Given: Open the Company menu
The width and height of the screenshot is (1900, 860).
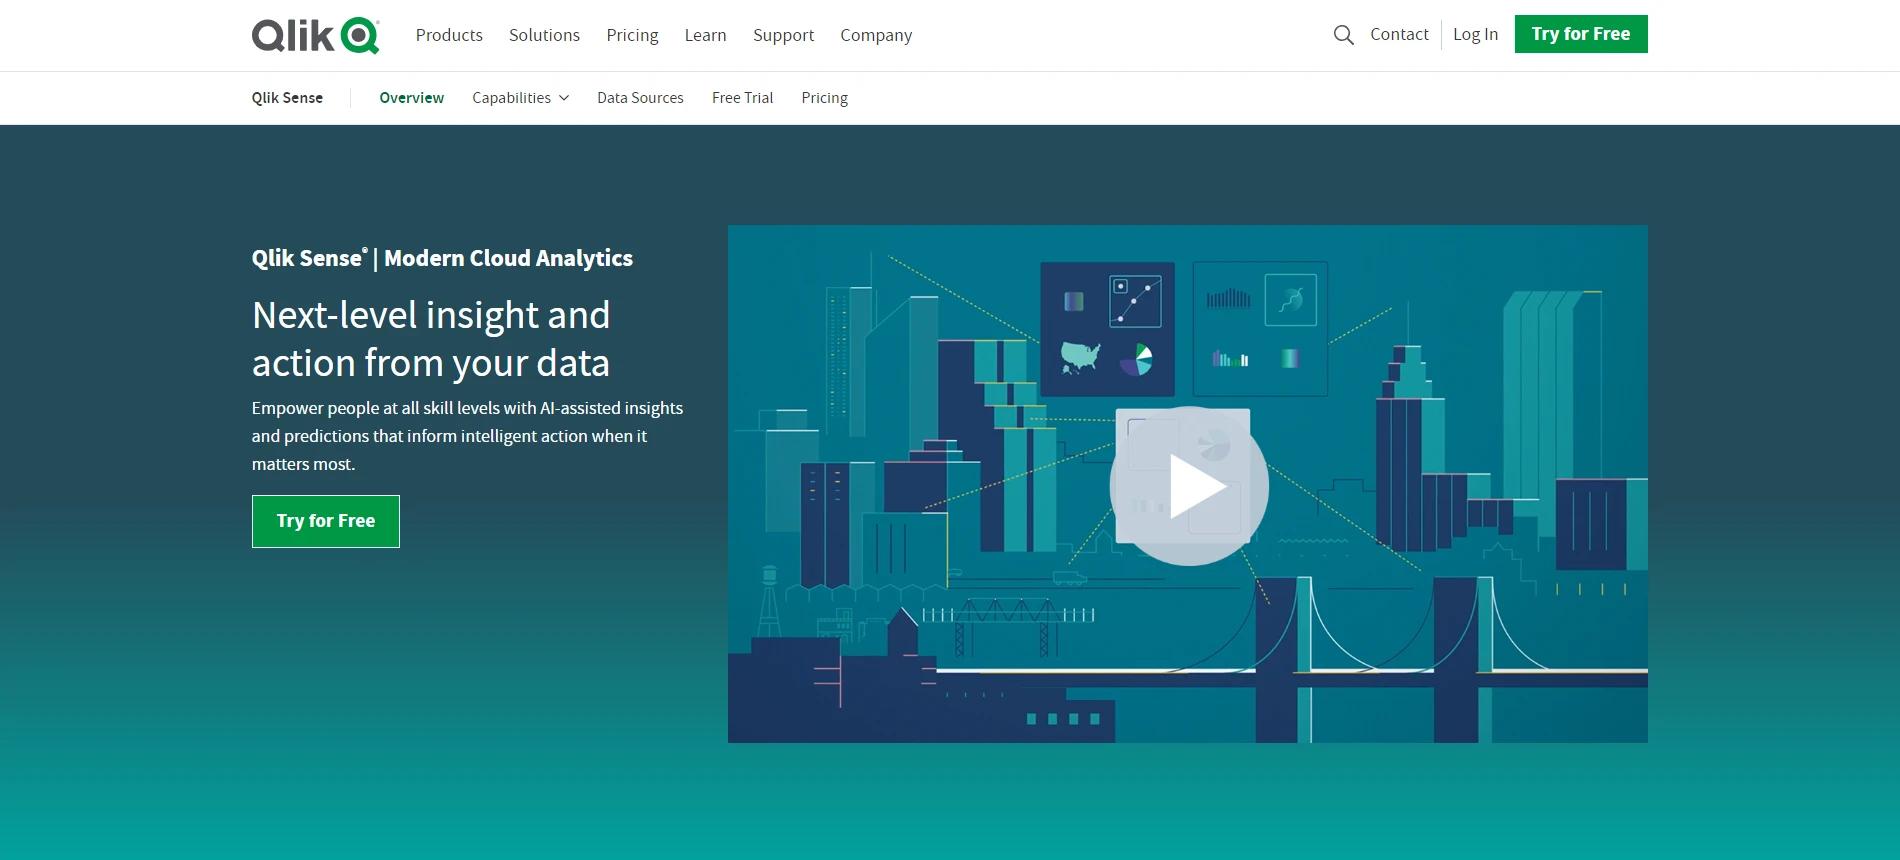Looking at the screenshot, I should pyautogui.click(x=876, y=35).
